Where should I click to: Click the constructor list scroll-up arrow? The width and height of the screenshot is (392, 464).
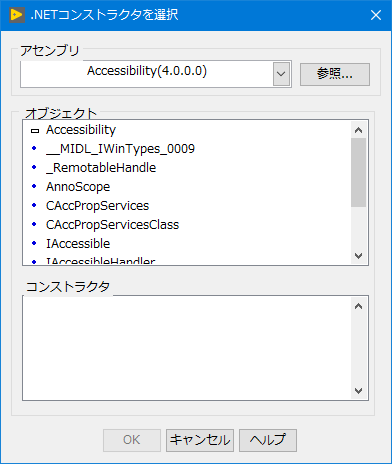coord(359,306)
